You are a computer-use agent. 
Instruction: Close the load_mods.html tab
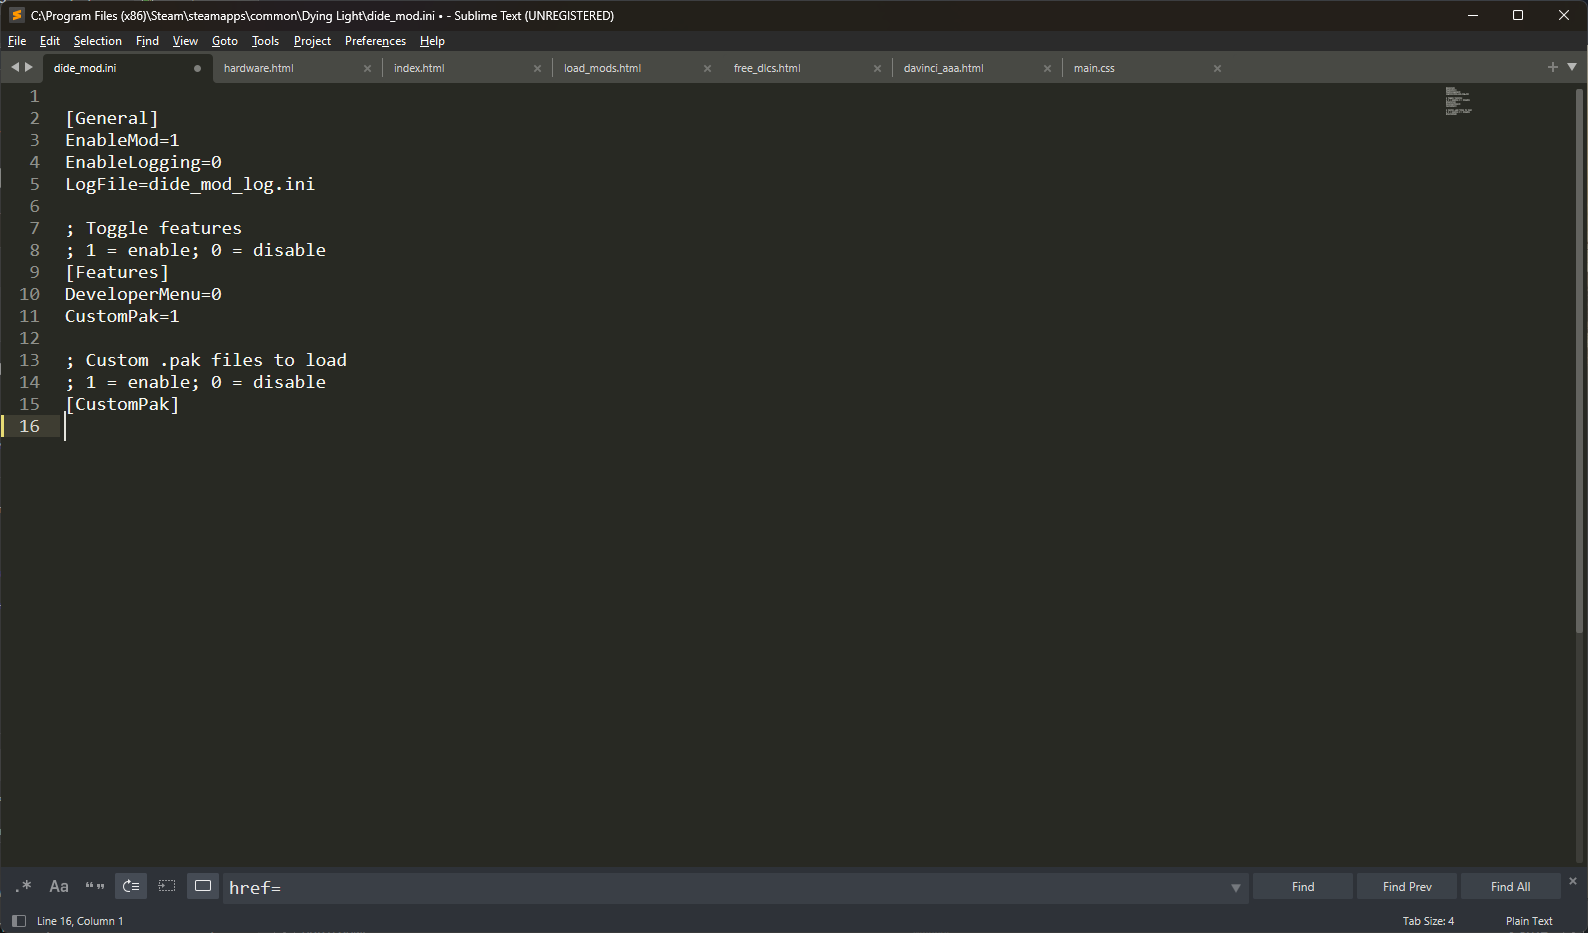pos(707,69)
